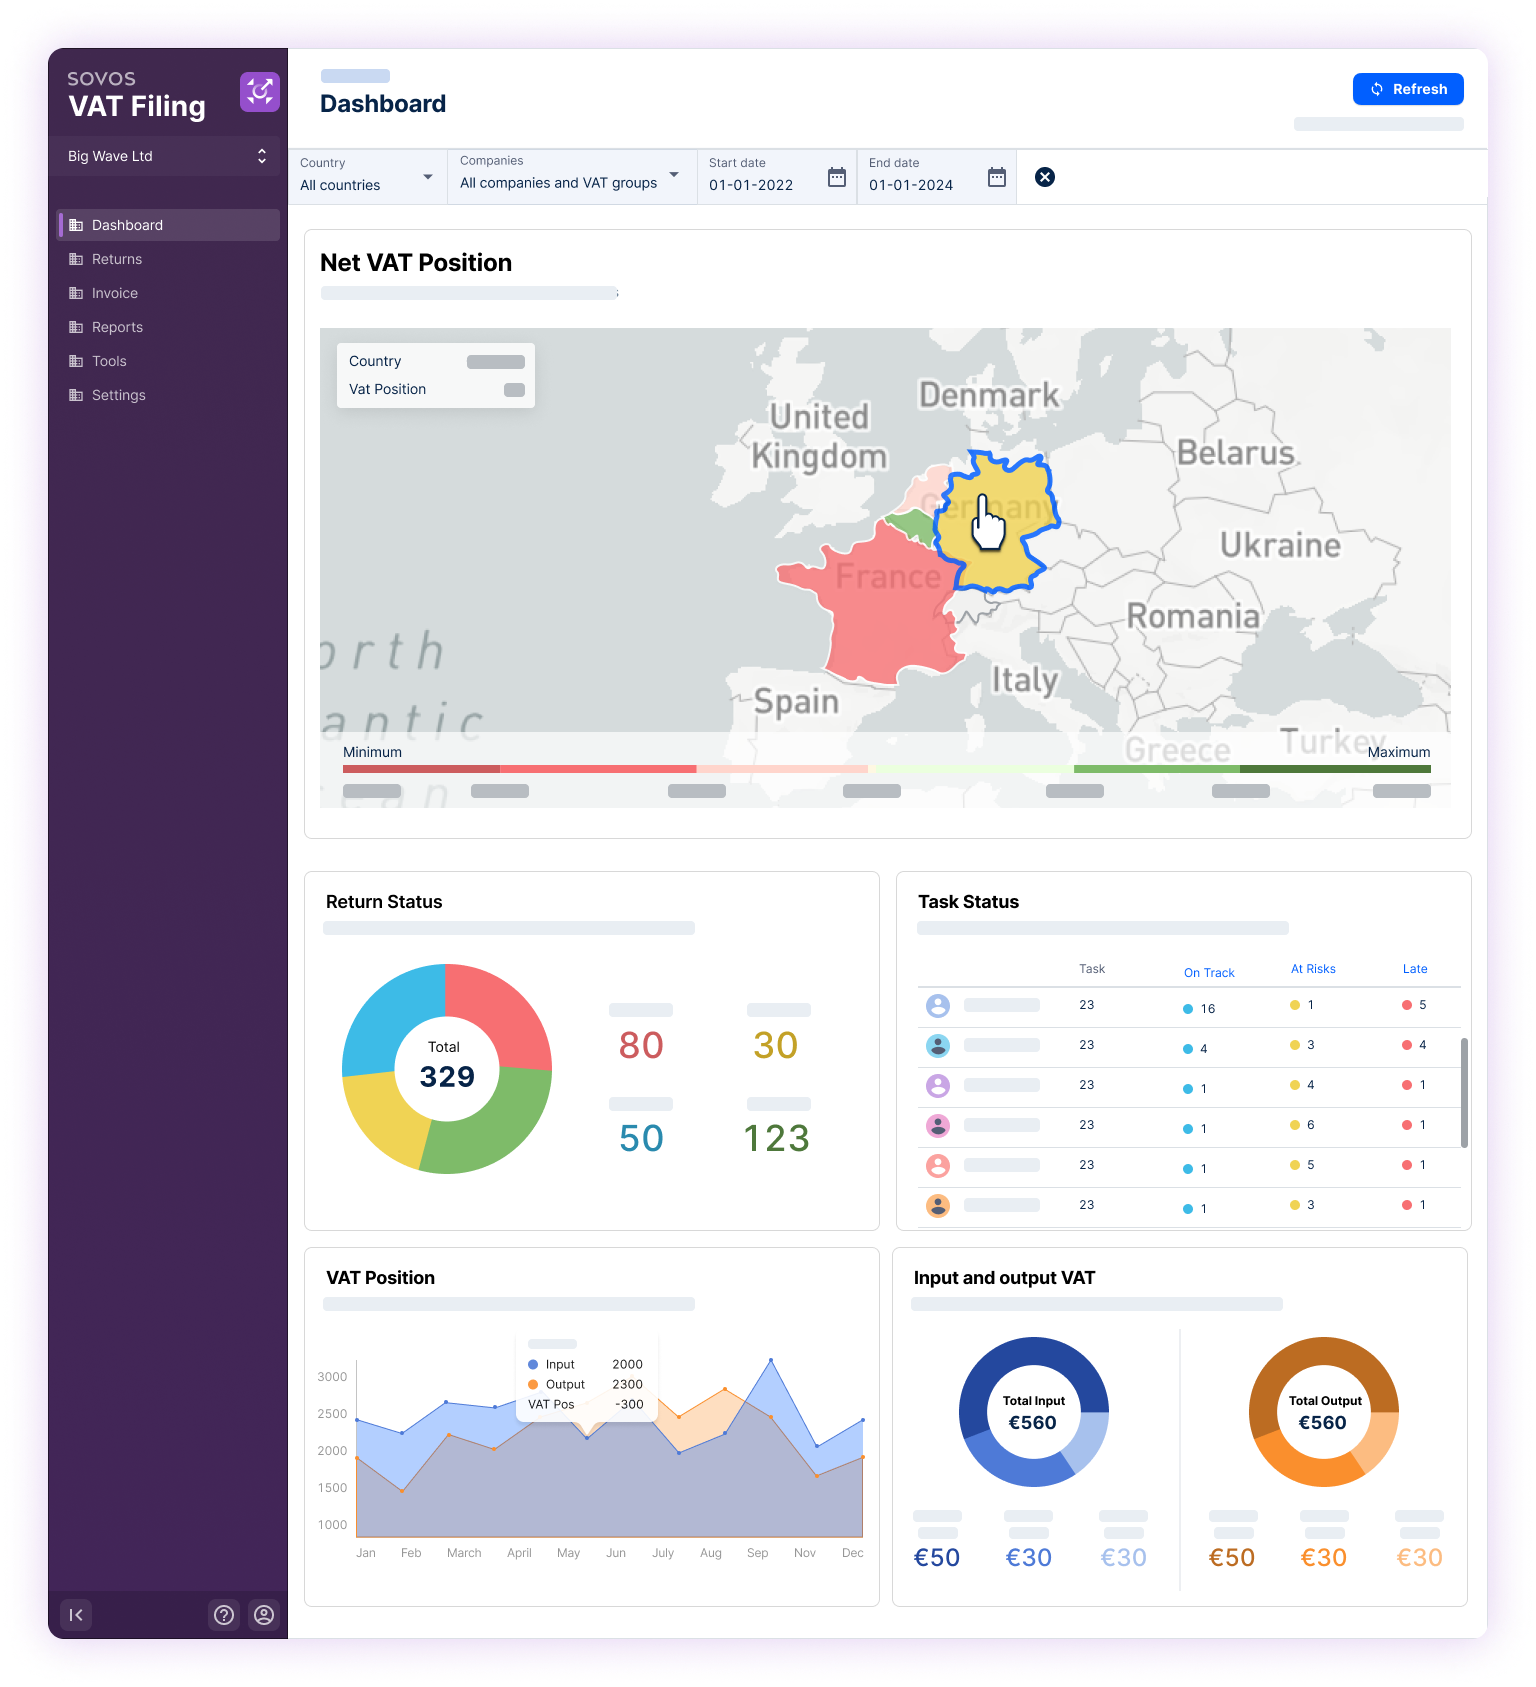The image size is (1536, 1687).
Task: Select the Invoice menu item
Action: coord(115,293)
